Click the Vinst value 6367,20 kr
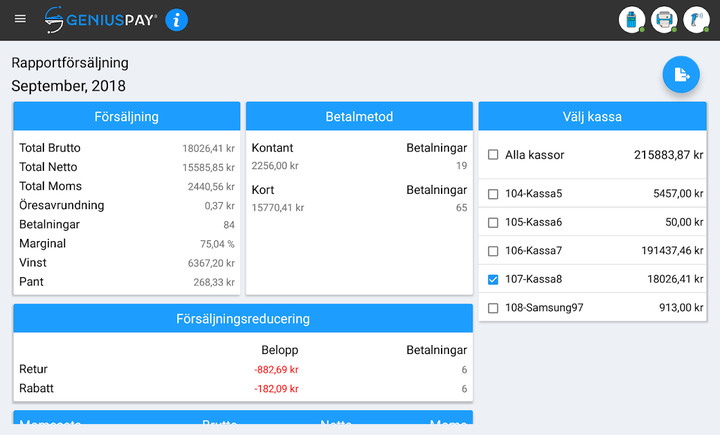 point(211,263)
